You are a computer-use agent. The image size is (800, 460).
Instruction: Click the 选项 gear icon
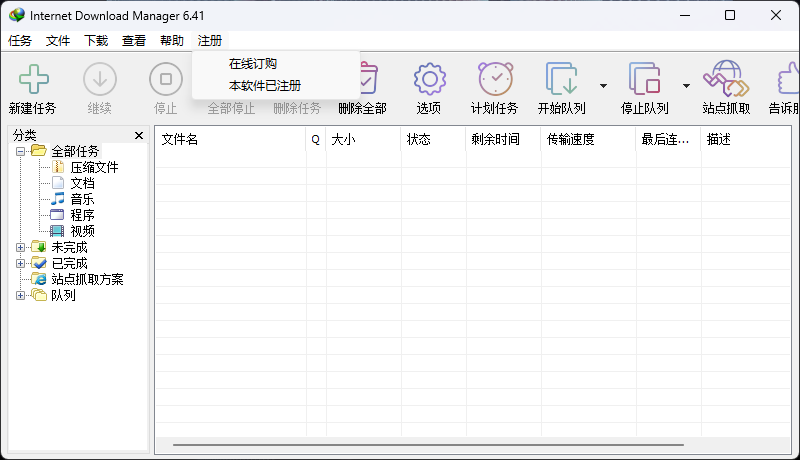click(x=429, y=79)
